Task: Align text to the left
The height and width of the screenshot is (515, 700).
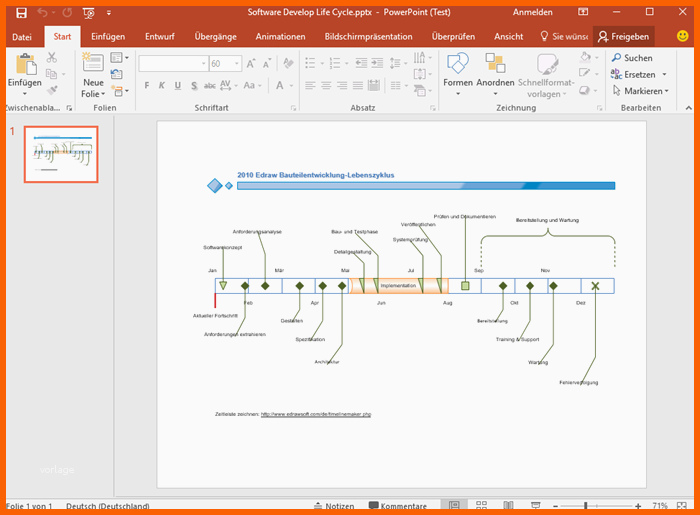Action: 310,85
